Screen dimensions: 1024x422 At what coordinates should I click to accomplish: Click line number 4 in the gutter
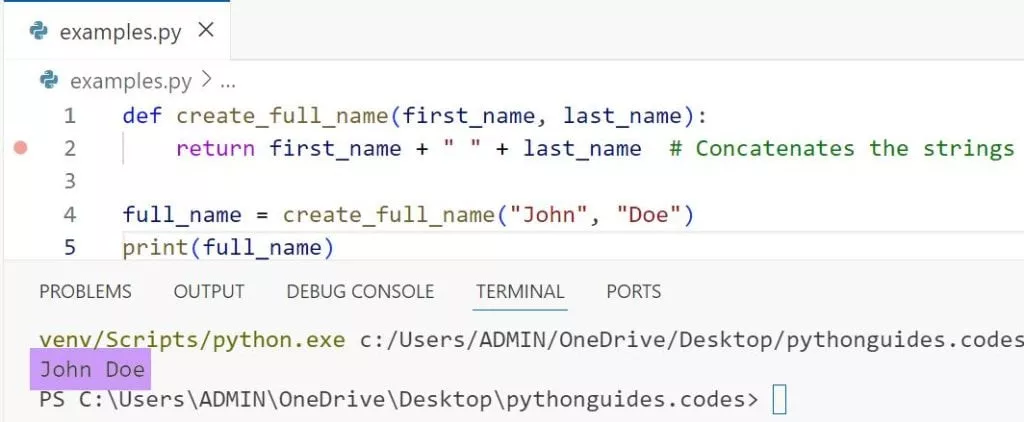point(69,214)
